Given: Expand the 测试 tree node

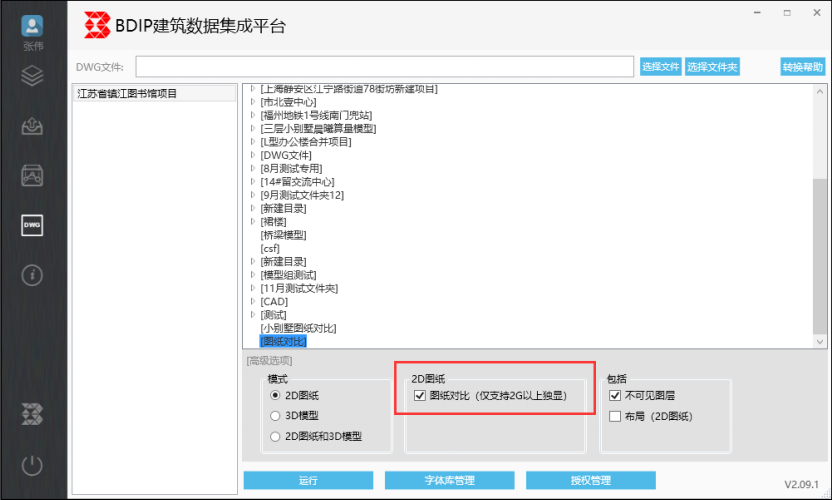Looking at the screenshot, I should tap(253, 314).
